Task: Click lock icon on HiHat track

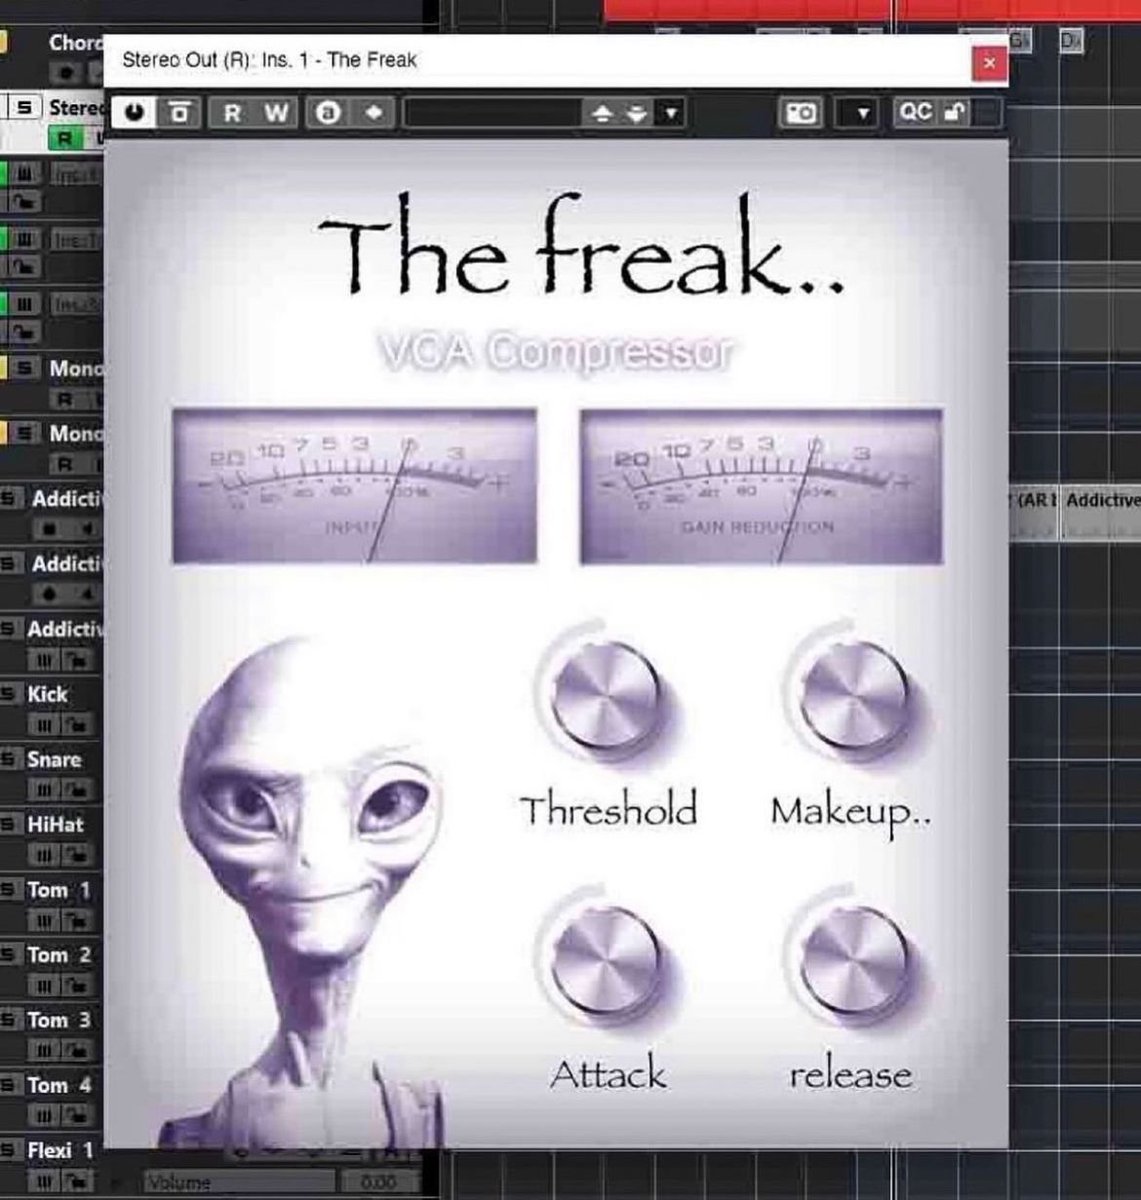Action: click(x=77, y=855)
